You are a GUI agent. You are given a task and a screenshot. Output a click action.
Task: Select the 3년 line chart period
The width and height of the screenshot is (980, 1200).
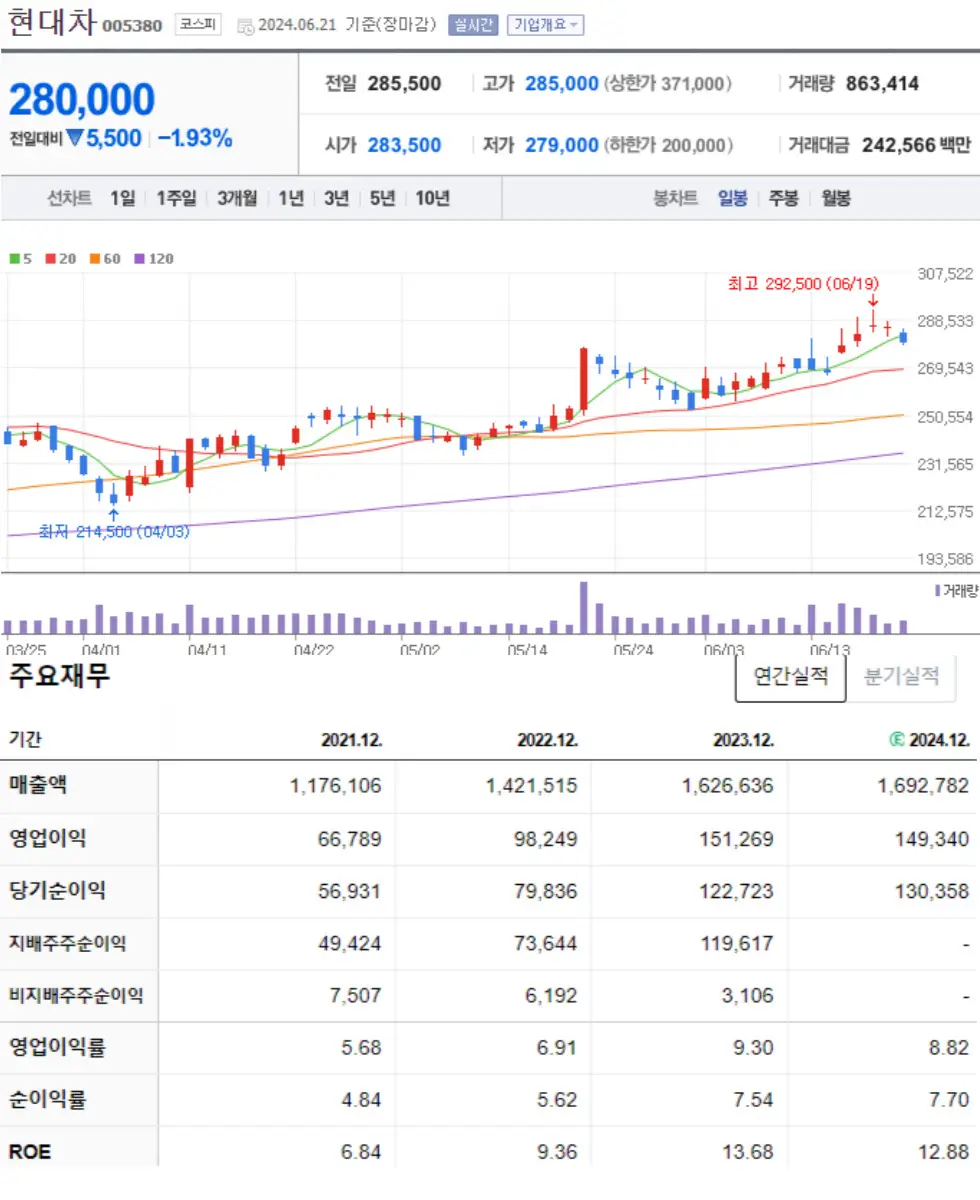(x=337, y=198)
